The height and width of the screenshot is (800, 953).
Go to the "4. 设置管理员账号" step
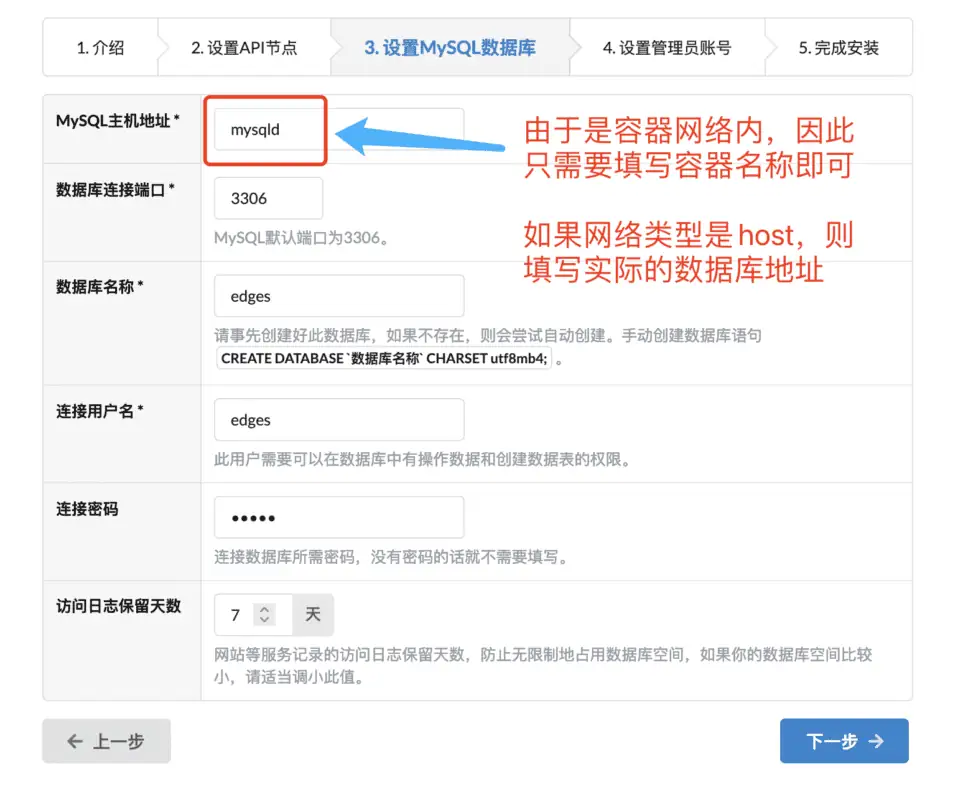(x=668, y=46)
